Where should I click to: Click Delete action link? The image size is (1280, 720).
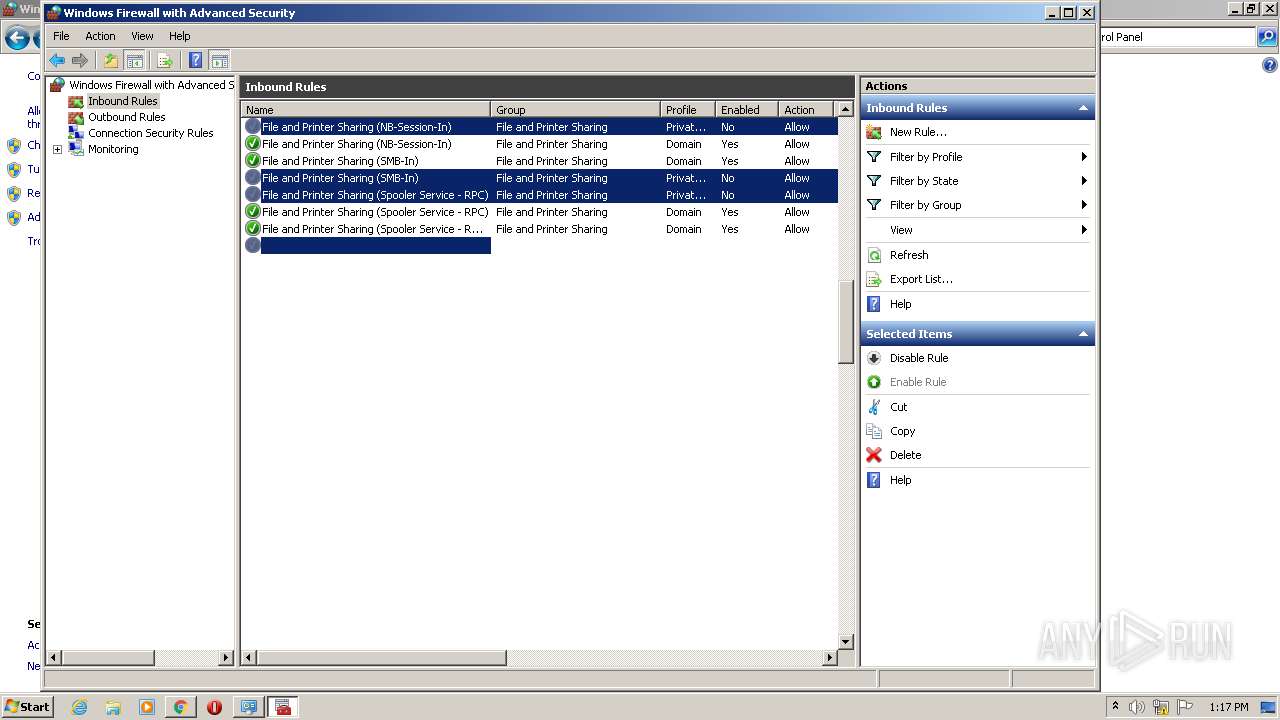tap(906, 455)
